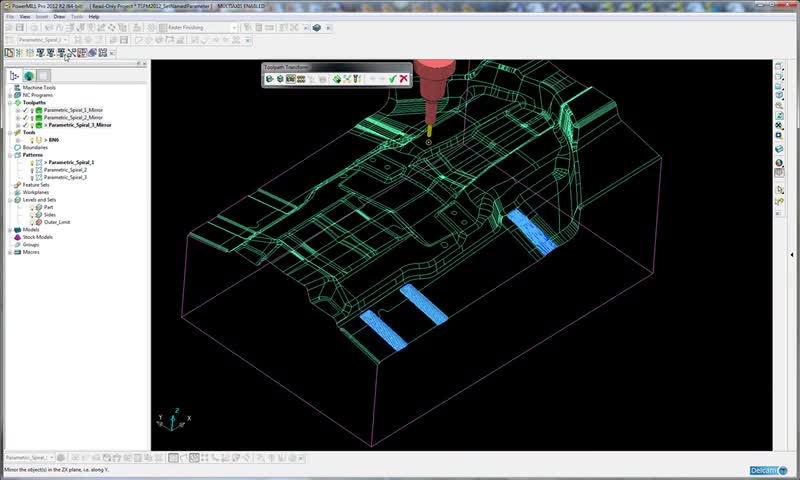Click the Mirror in ZX plane icon
The image size is (800, 480).
[61, 53]
